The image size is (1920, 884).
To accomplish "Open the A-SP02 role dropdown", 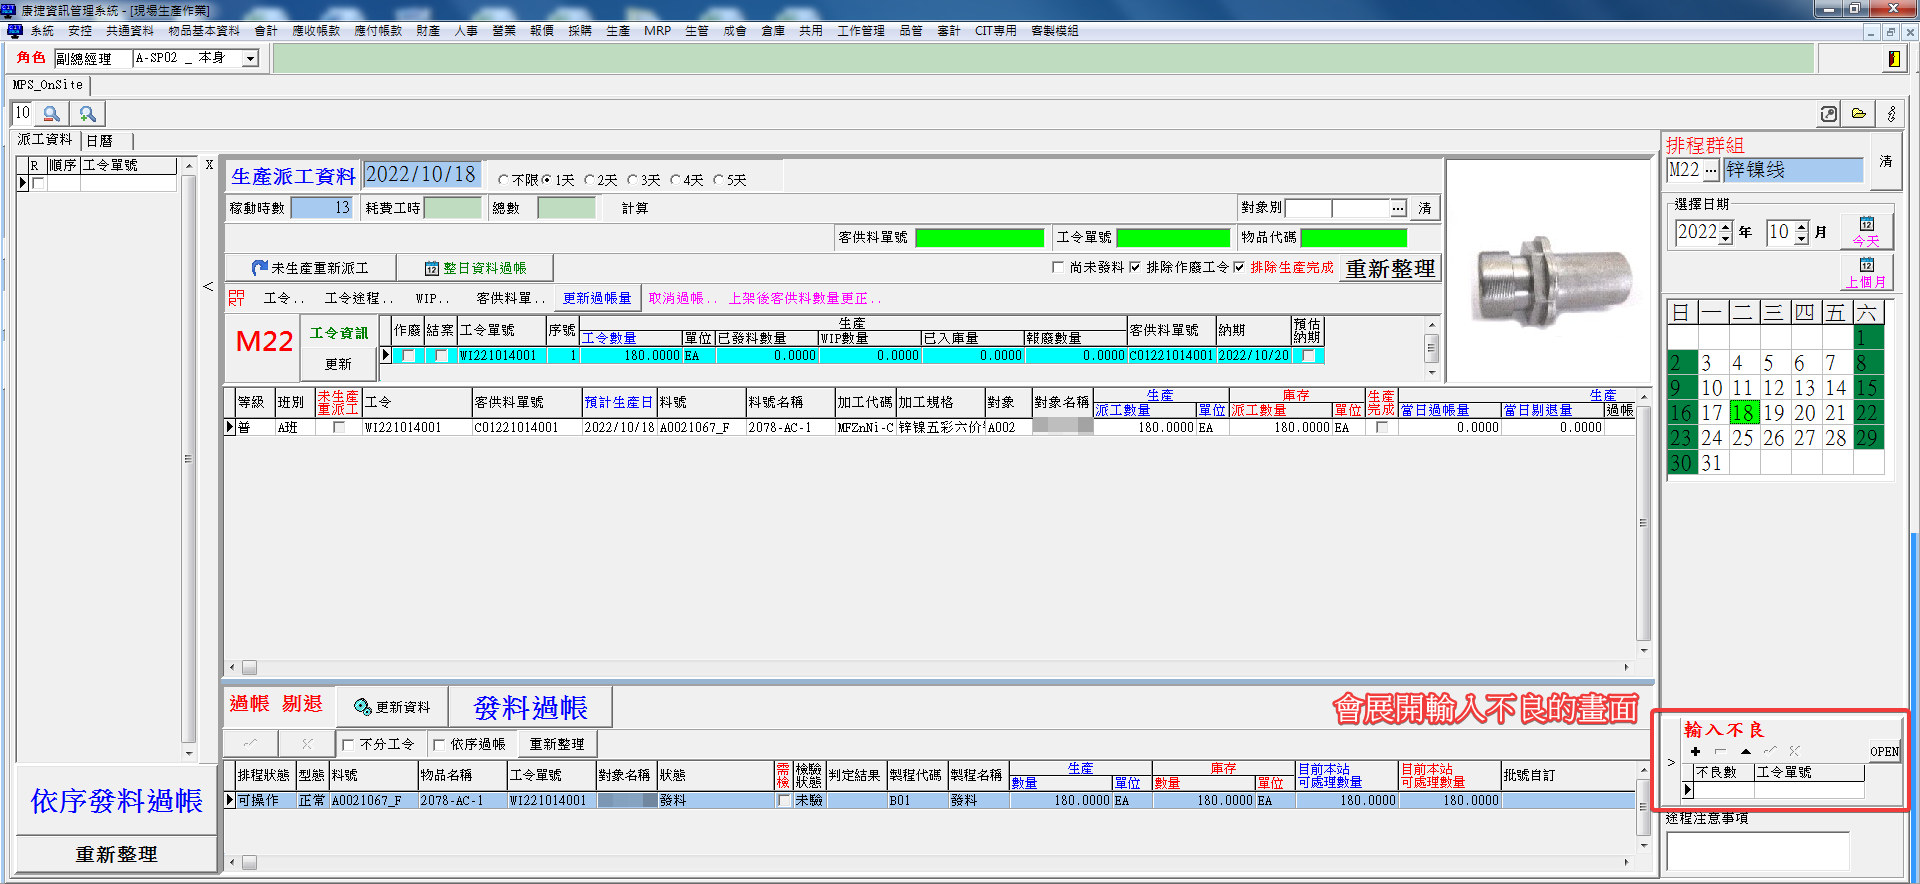I will [251, 59].
